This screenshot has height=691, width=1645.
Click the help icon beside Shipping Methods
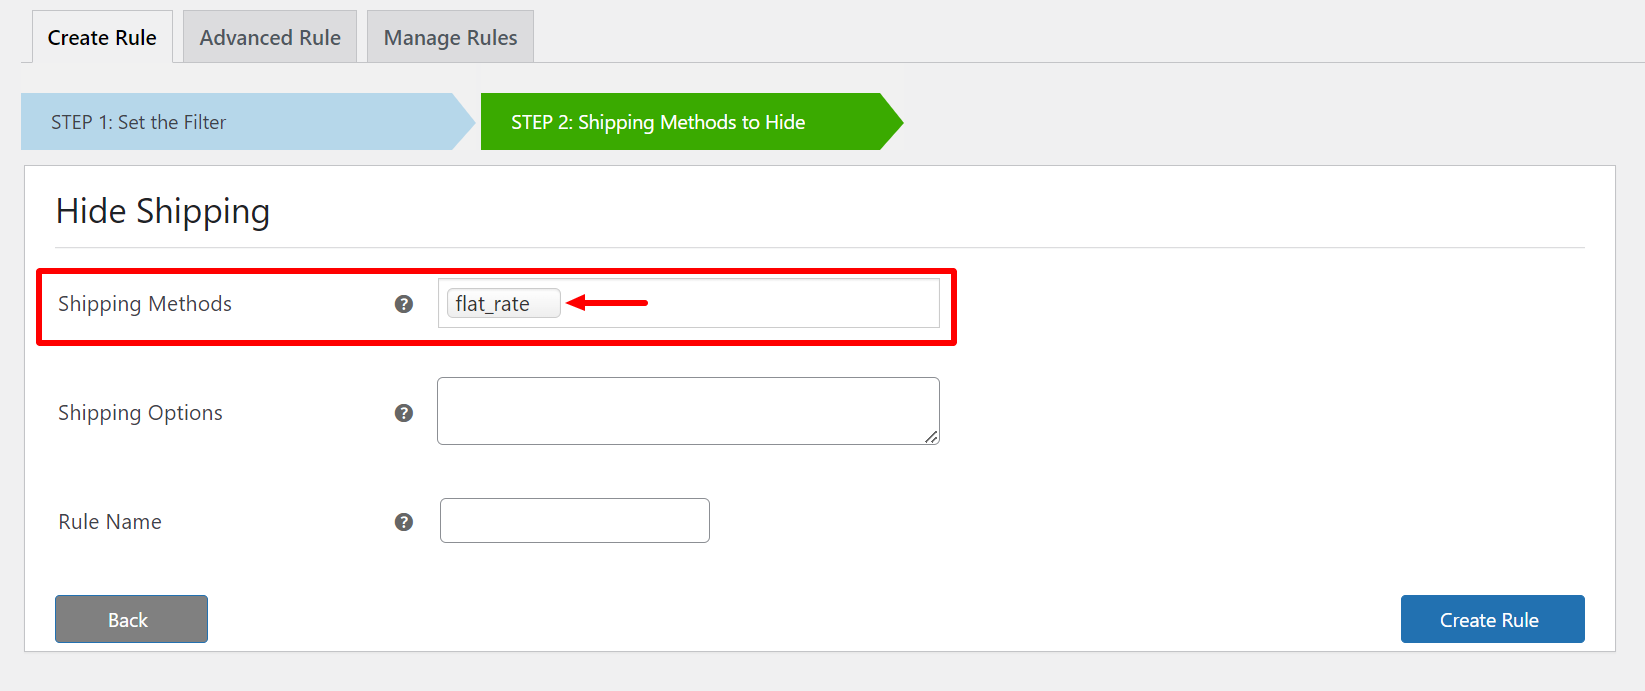click(x=404, y=304)
